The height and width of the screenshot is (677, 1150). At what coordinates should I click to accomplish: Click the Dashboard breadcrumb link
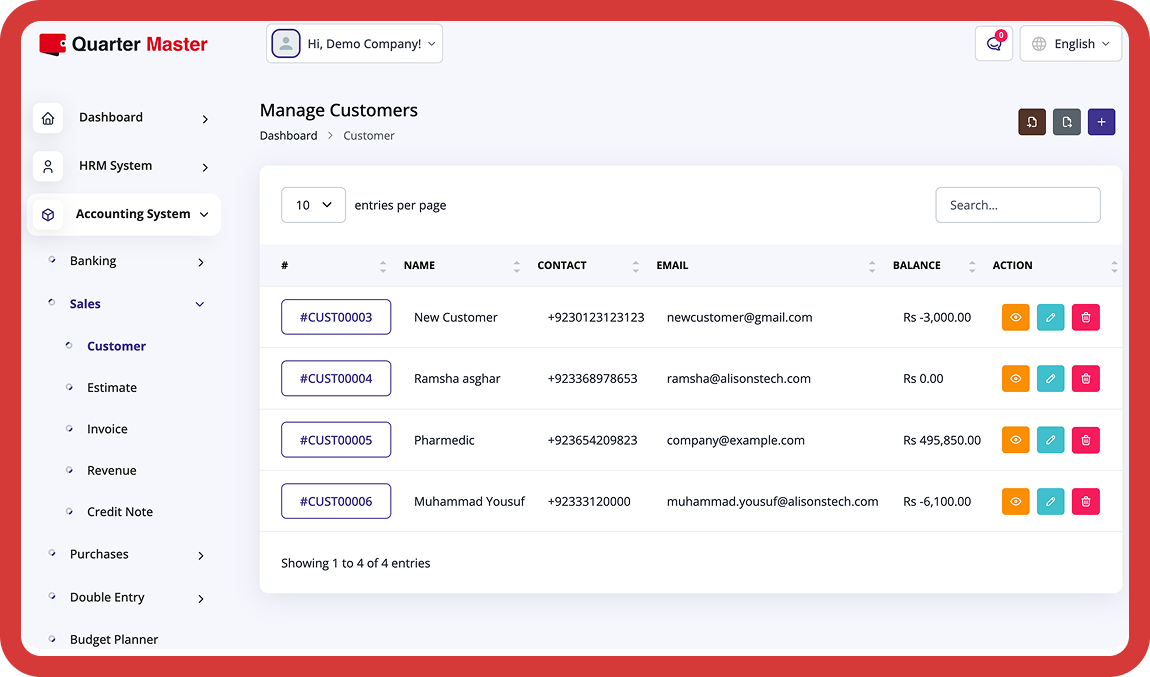tap(288, 136)
